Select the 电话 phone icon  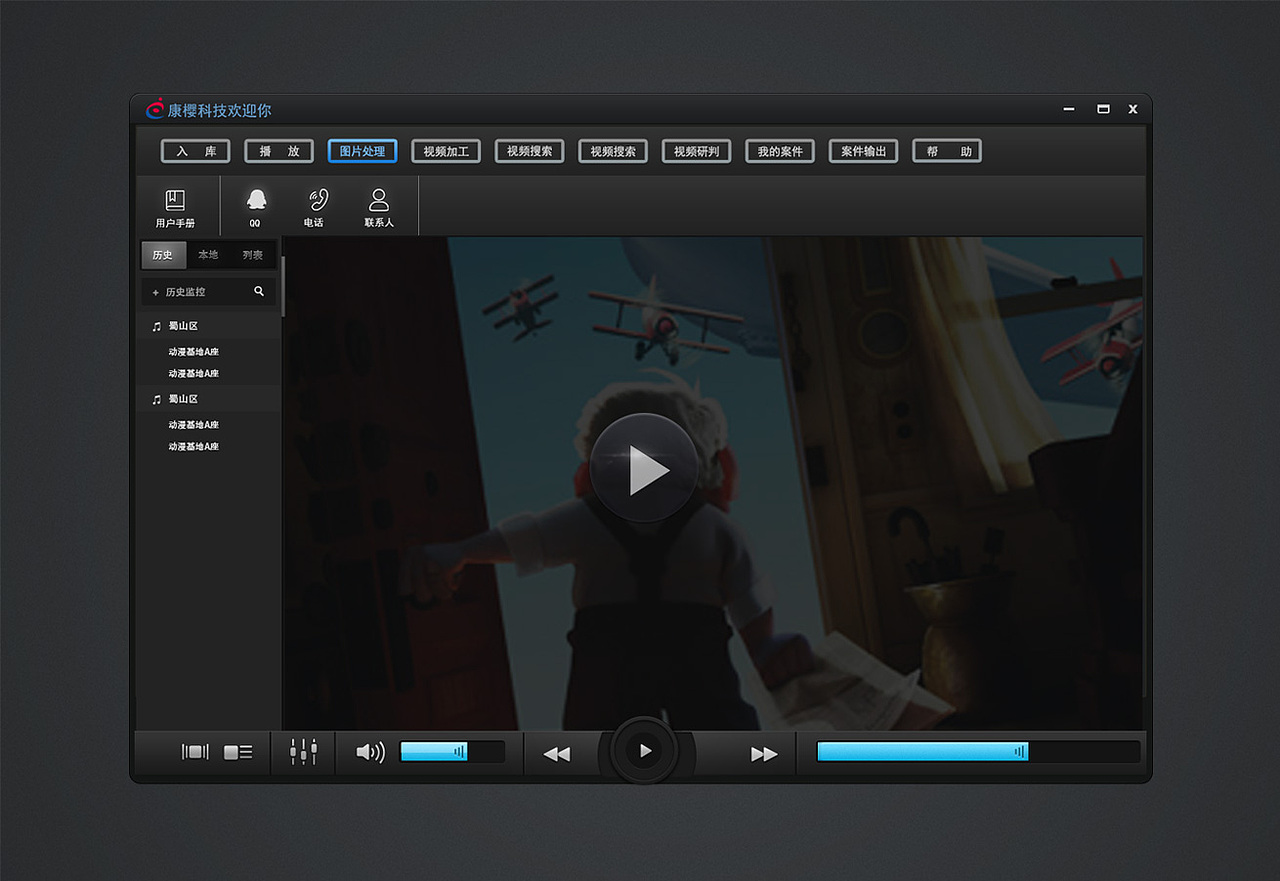318,199
